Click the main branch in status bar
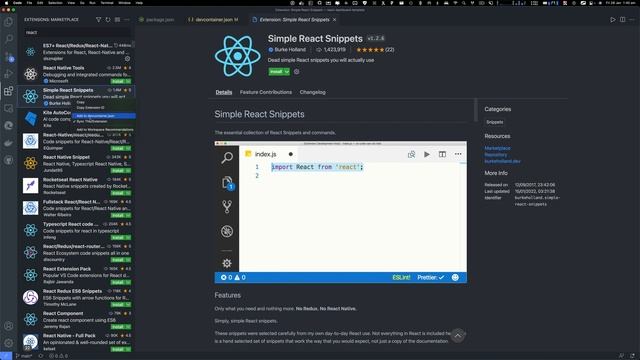640x360 pixels. pos(24,356)
